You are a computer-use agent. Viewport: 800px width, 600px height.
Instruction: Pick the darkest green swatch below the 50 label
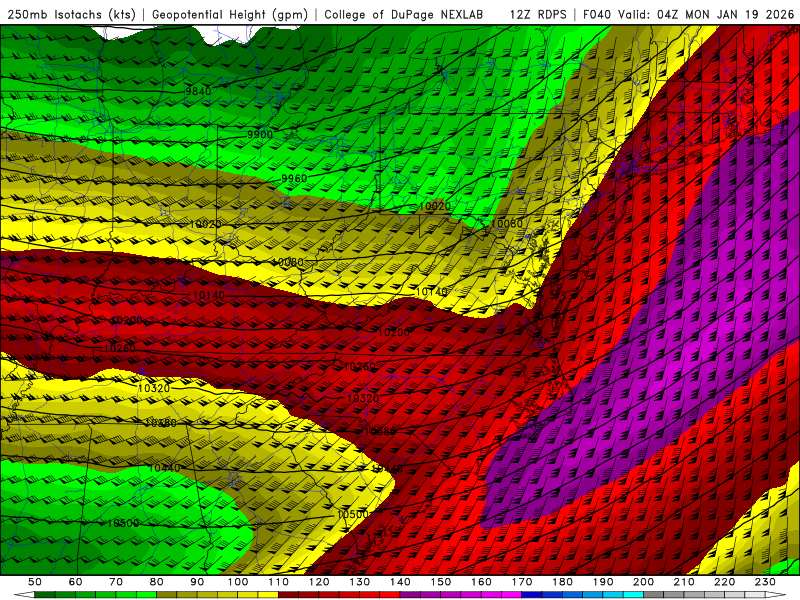45,595
